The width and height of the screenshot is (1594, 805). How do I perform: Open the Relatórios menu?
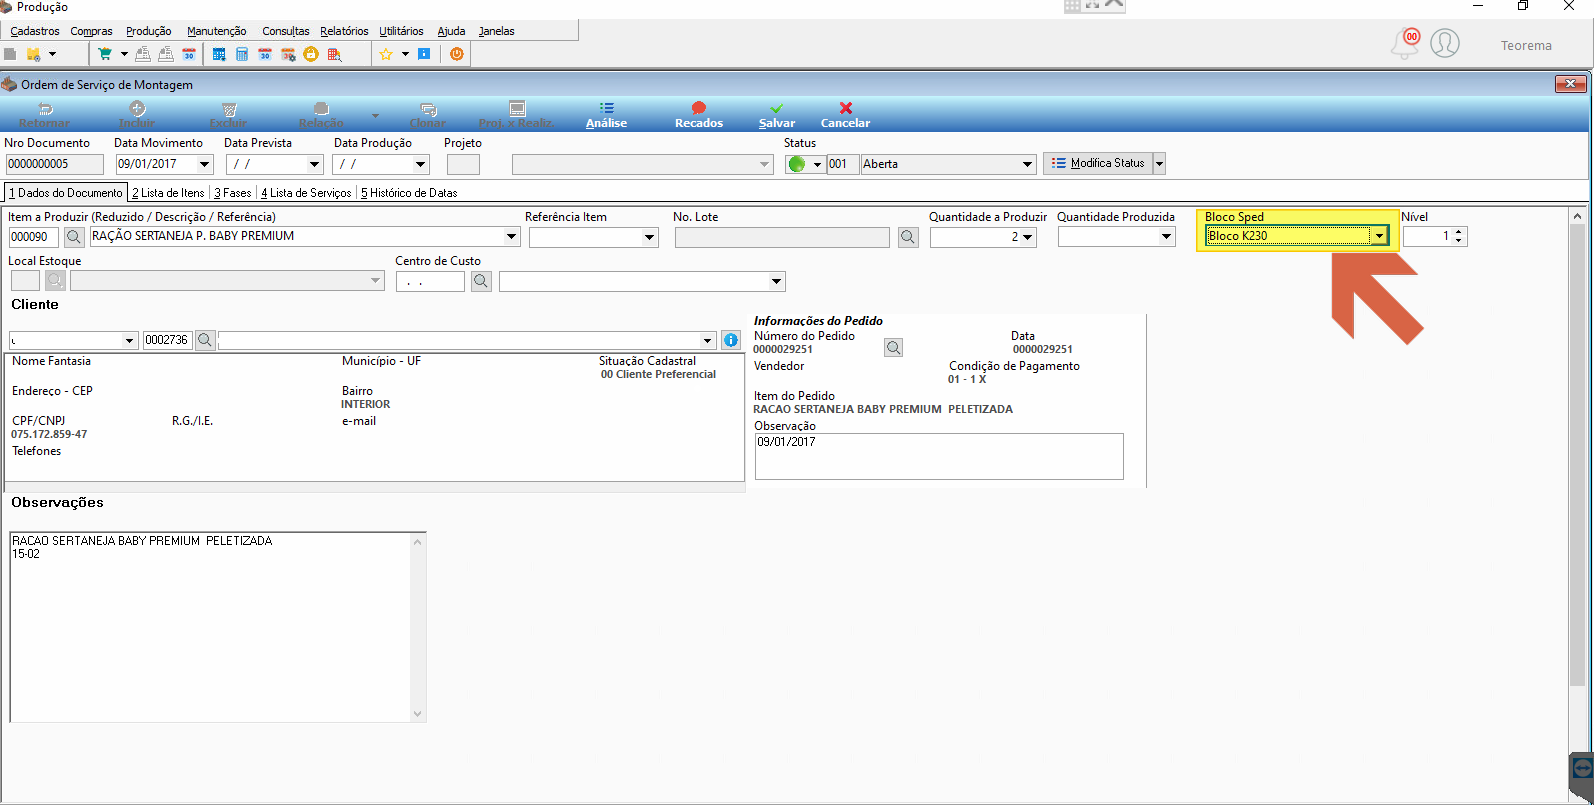coord(344,31)
